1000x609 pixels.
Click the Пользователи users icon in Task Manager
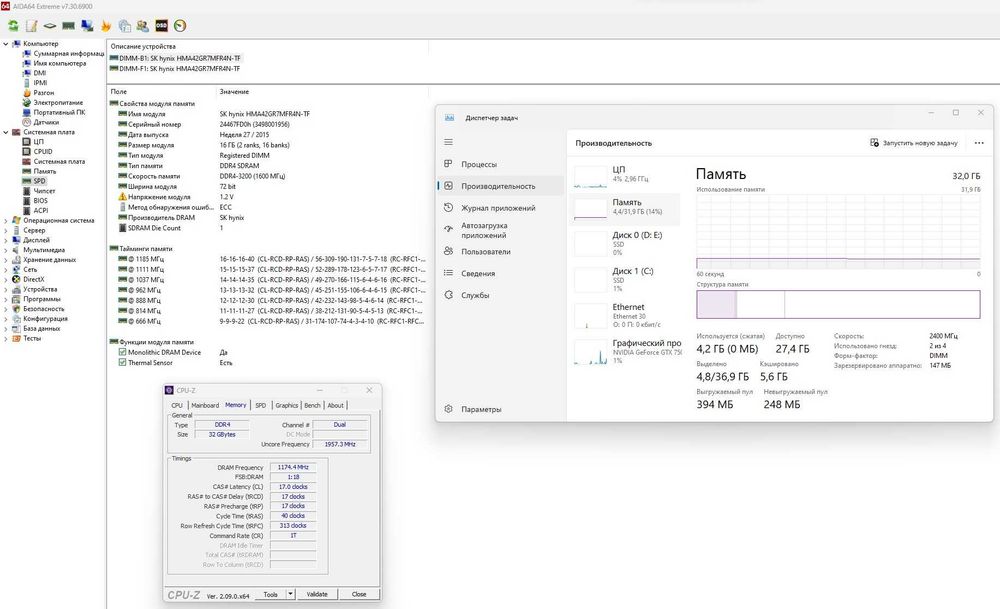[x=448, y=251]
